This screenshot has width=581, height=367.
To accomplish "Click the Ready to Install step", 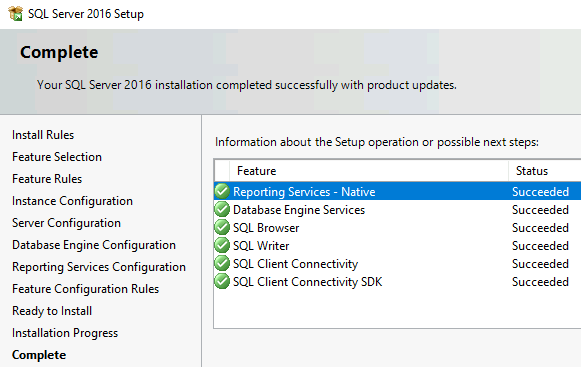I will click(x=52, y=311).
